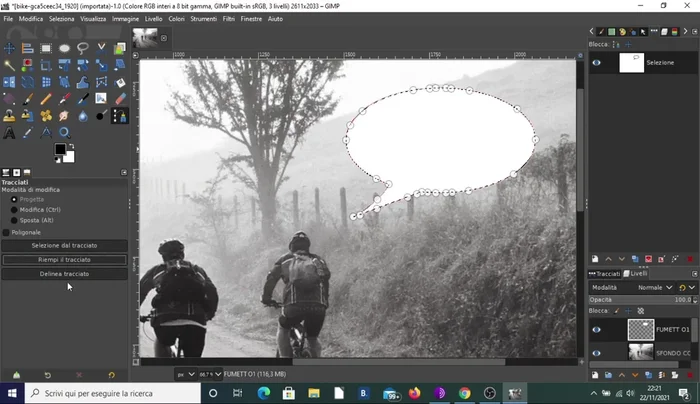Screen dimensions: 700x404
Task: Click the Selezione dal tracciato button
Action: click(64, 246)
